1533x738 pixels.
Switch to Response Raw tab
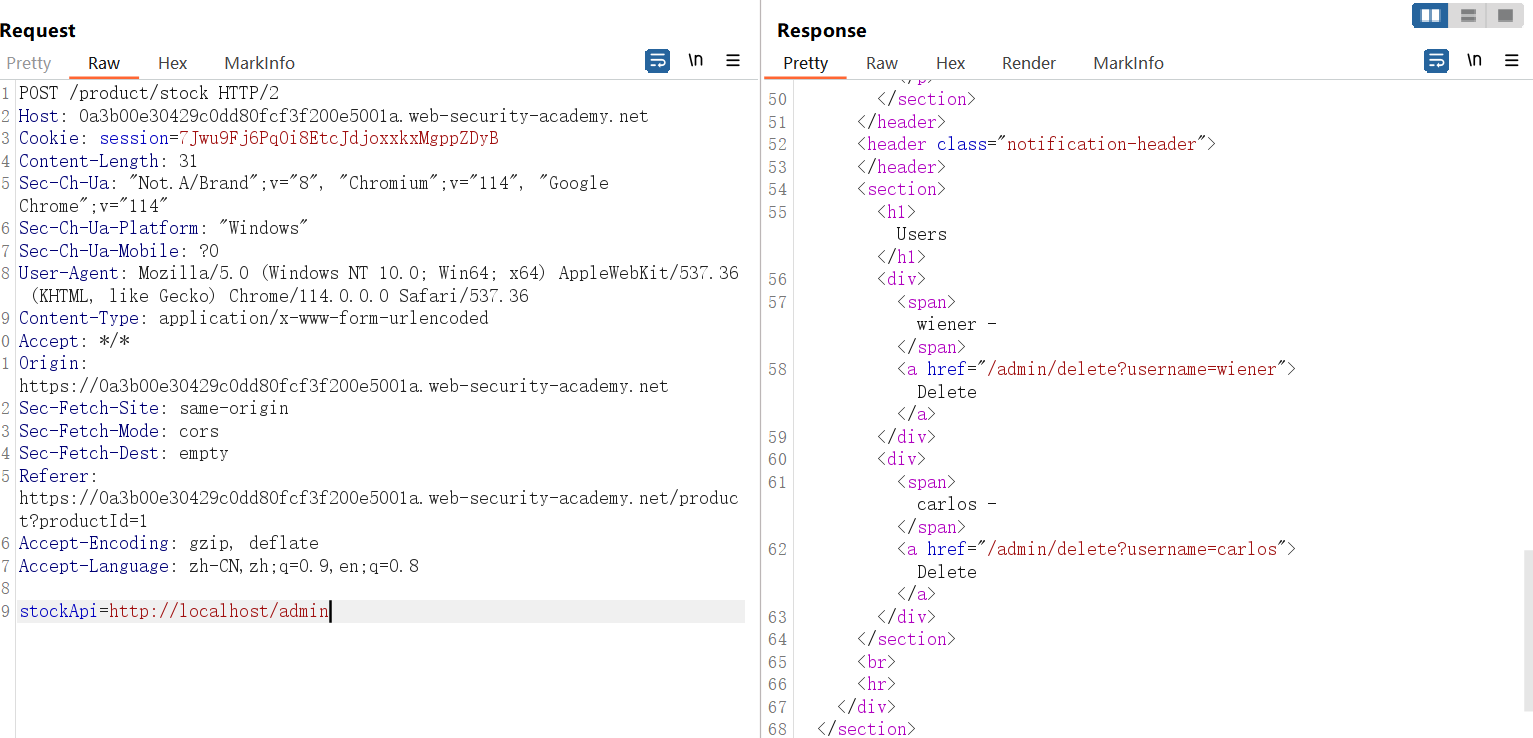coord(881,63)
